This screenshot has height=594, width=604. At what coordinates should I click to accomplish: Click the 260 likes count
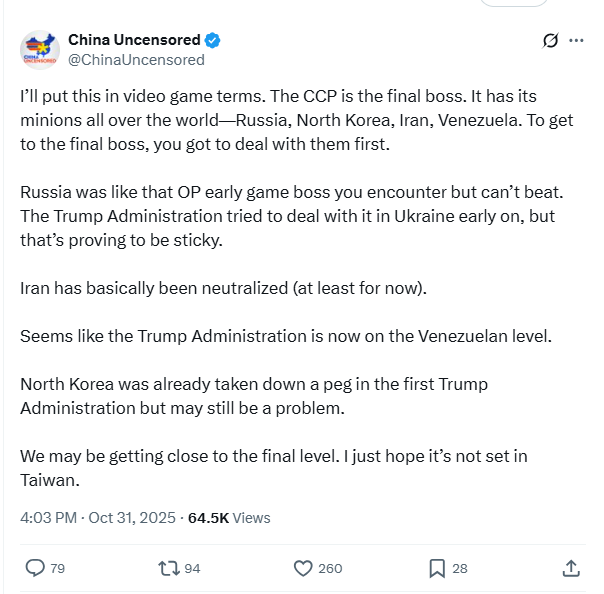[x=330, y=568]
